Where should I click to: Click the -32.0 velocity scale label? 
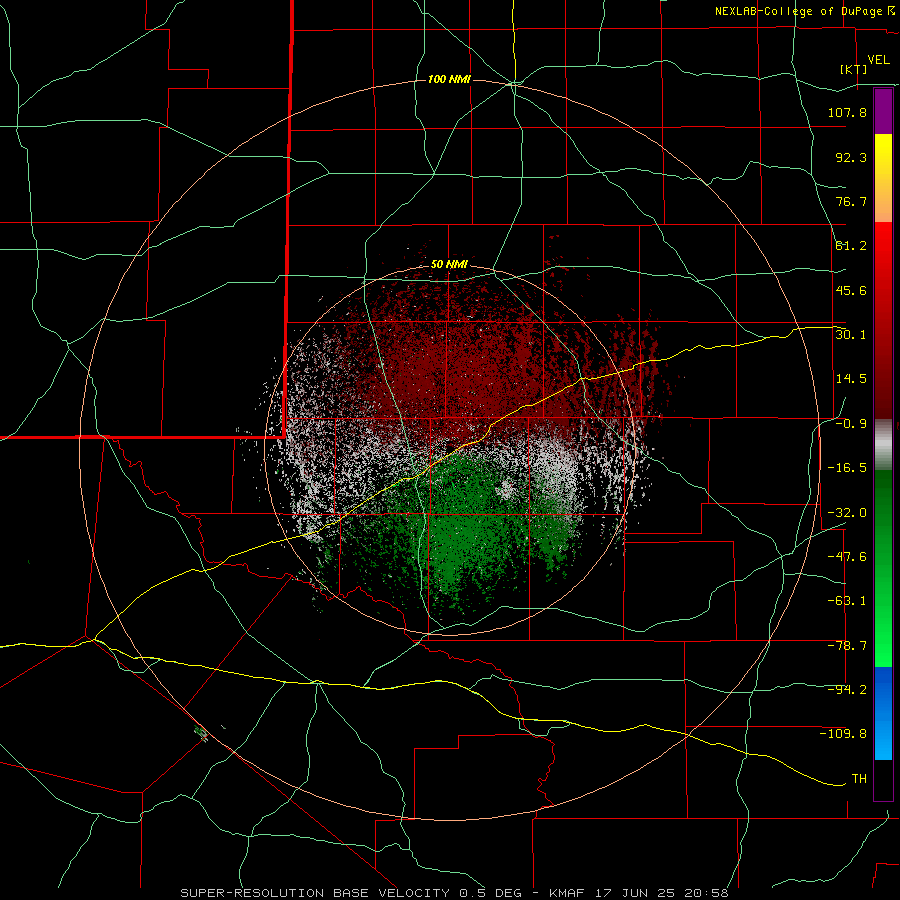pos(847,513)
